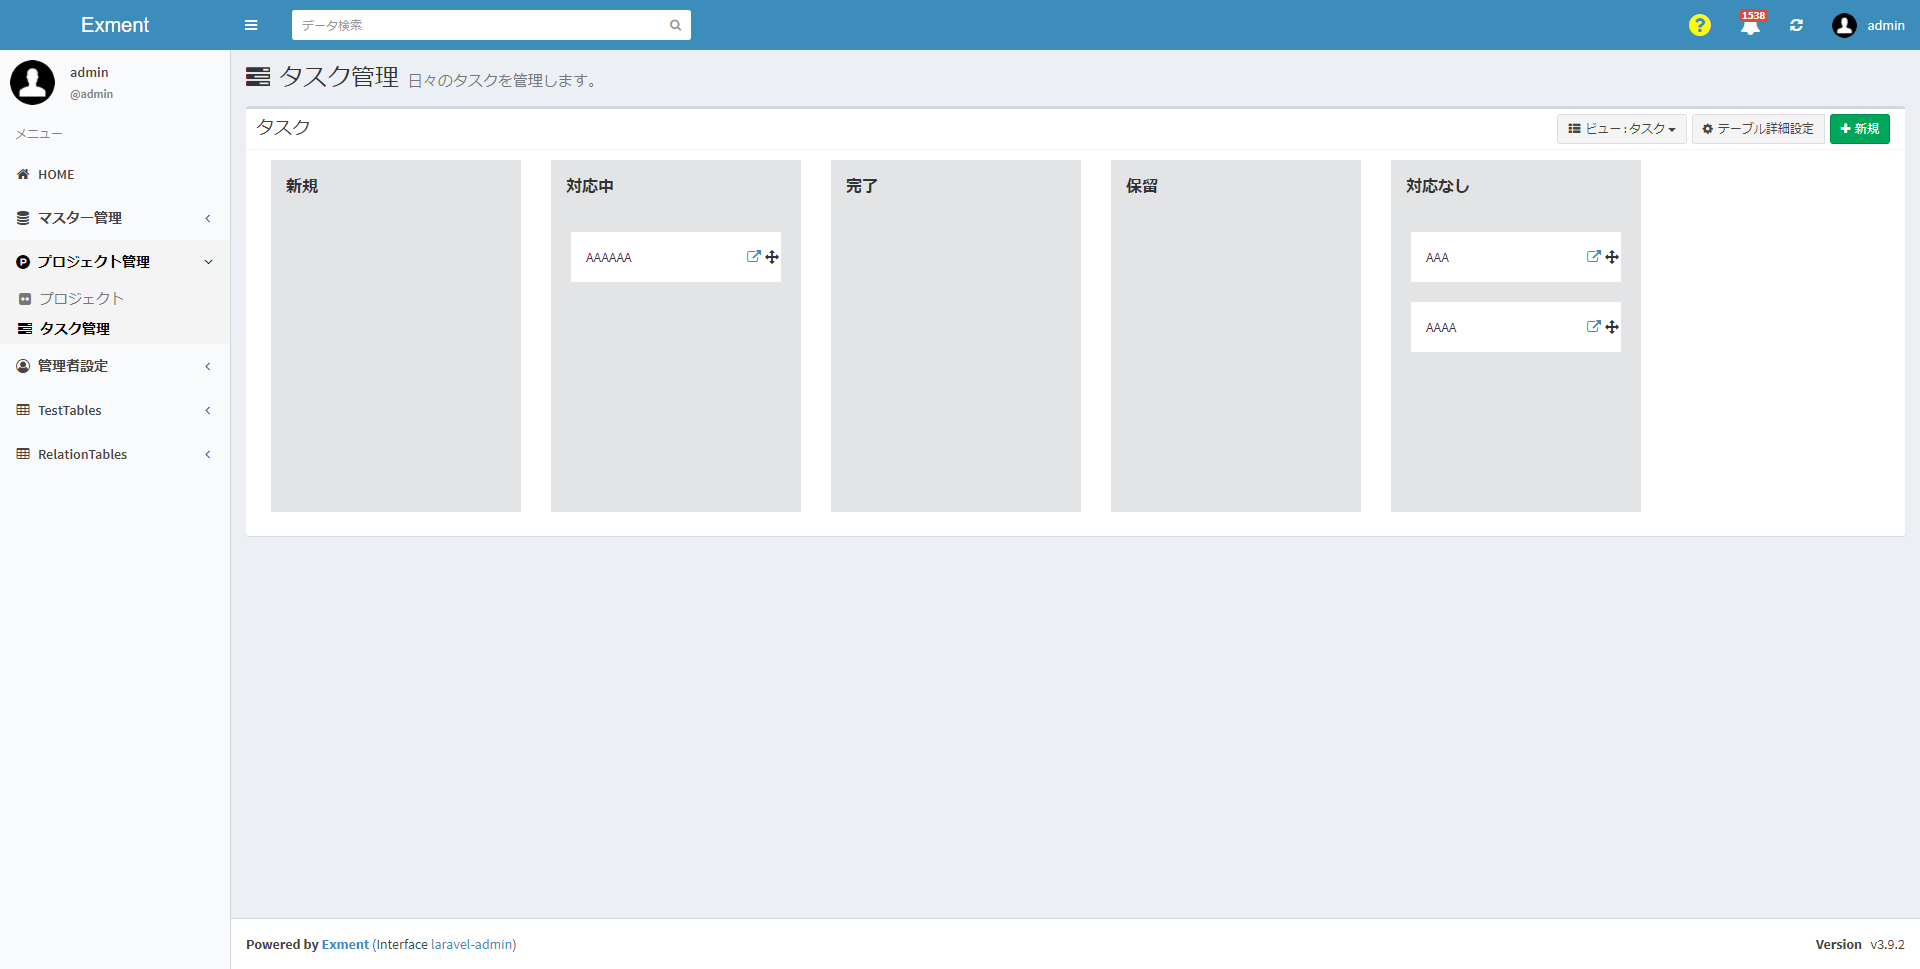
Task: Select the AAAA task card
Action: (1516, 327)
